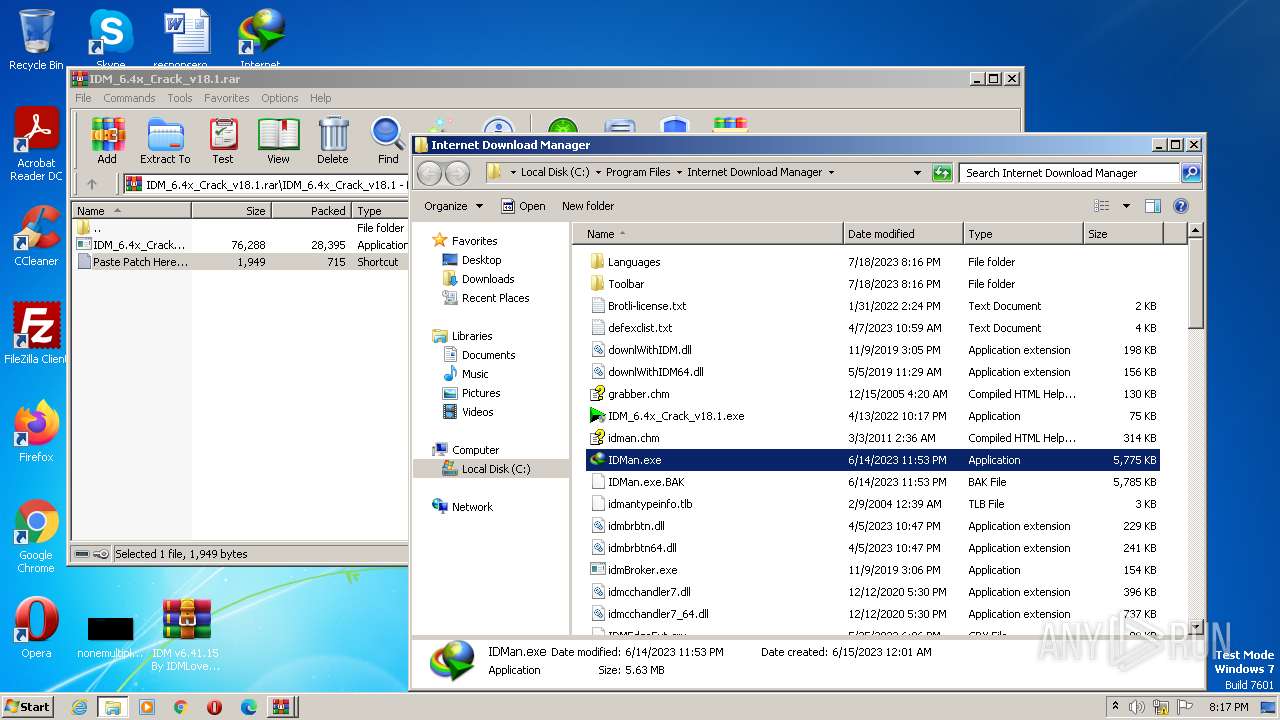This screenshot has height=720, width=1280.
Task: Click the Test icon in WinRAR toolbar
Action: coord(223,140)
